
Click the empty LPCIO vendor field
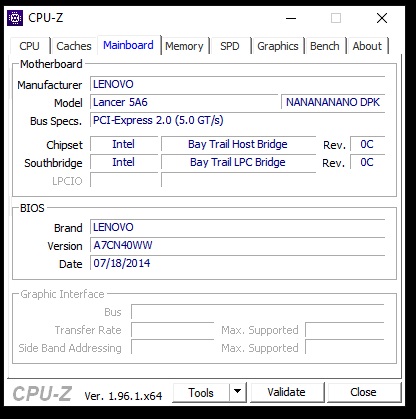coord(124,180)
